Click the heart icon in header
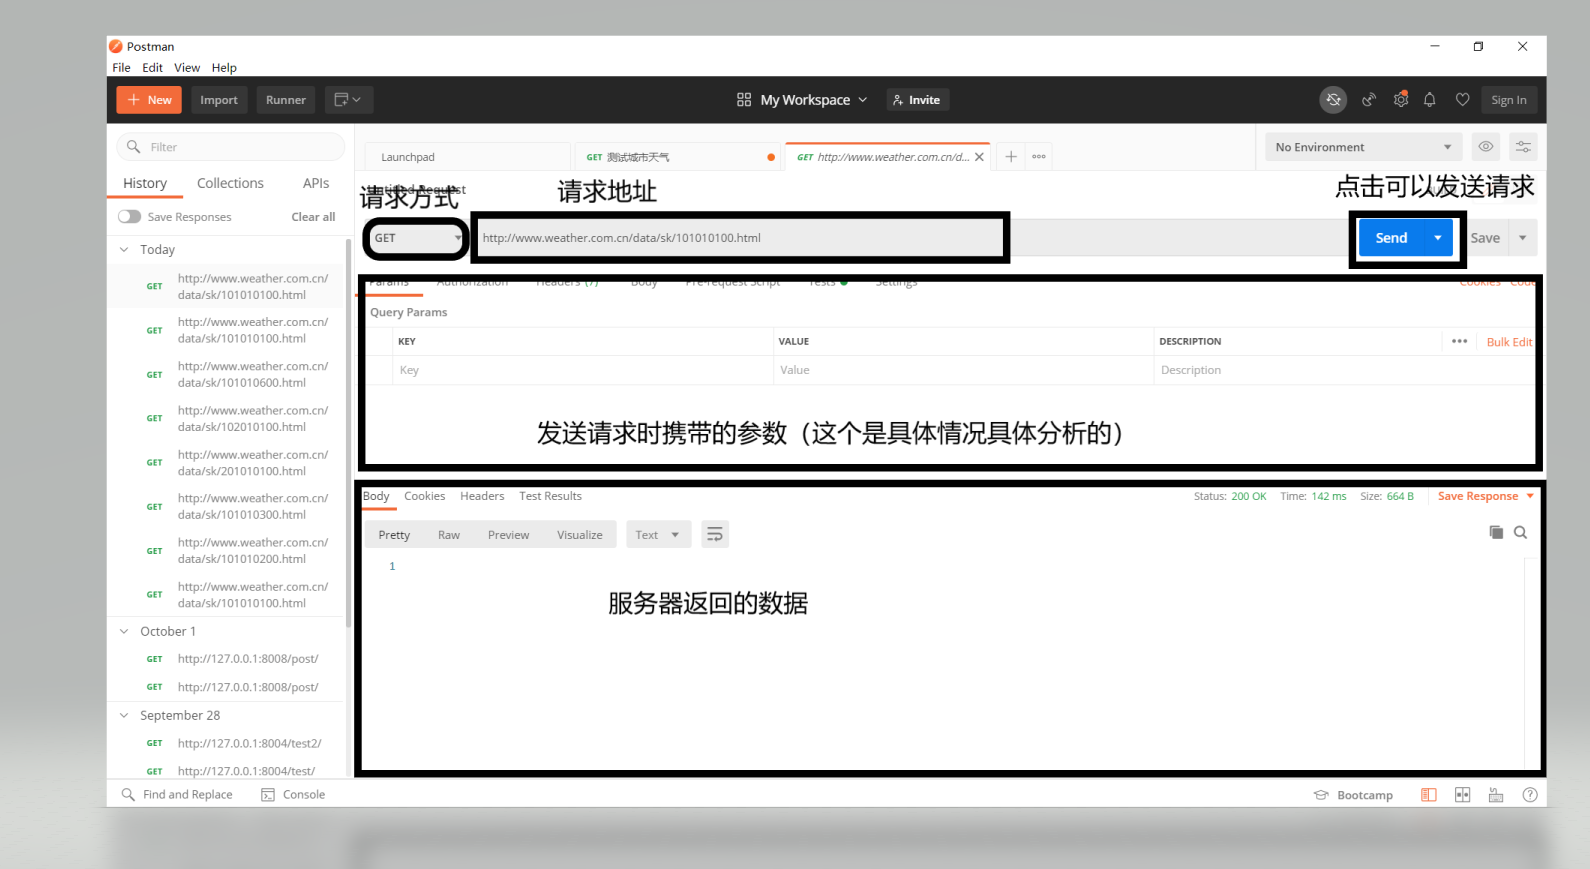The image size is (1590, 869). 1462,100
